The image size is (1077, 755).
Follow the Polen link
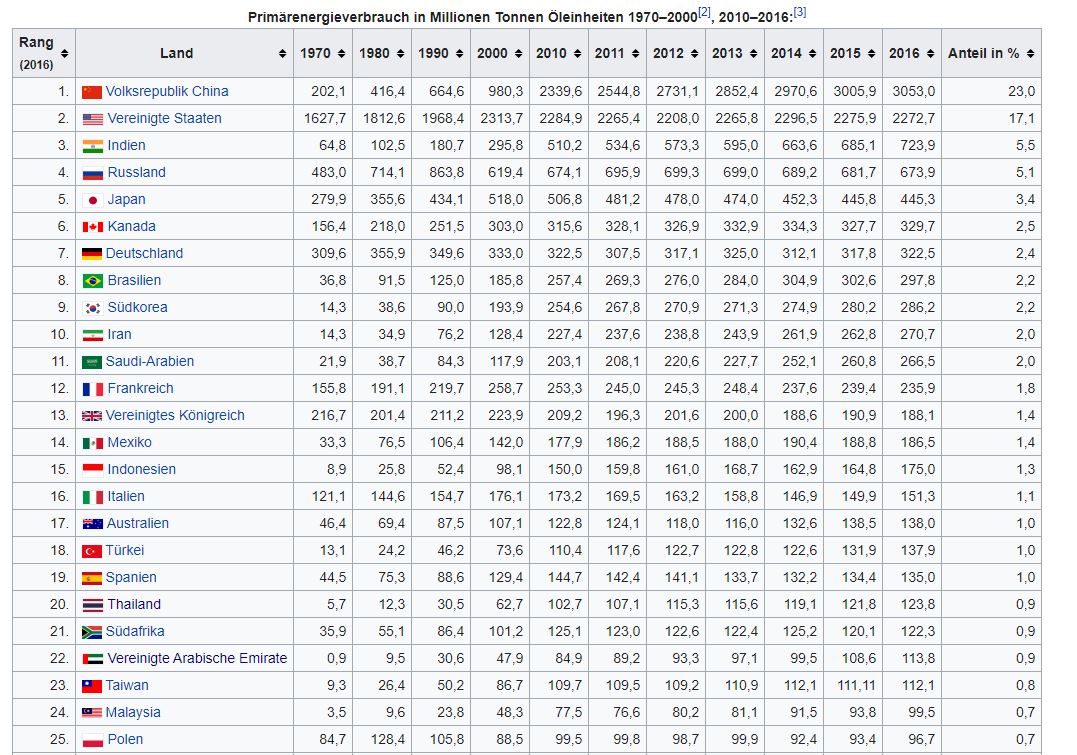click(x=126, y=739)
